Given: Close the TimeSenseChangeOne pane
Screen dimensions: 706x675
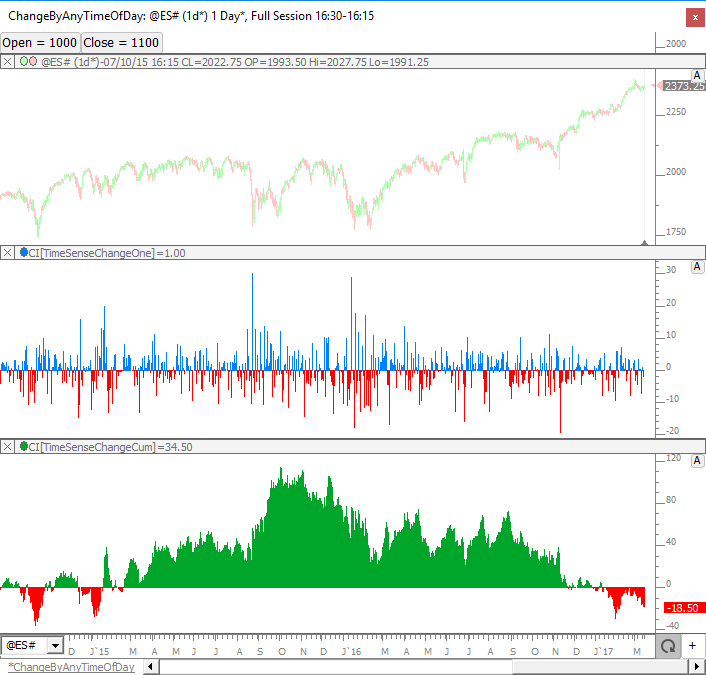Looking at the screenshot, I should pyautogui.click(x=8, y=253).
